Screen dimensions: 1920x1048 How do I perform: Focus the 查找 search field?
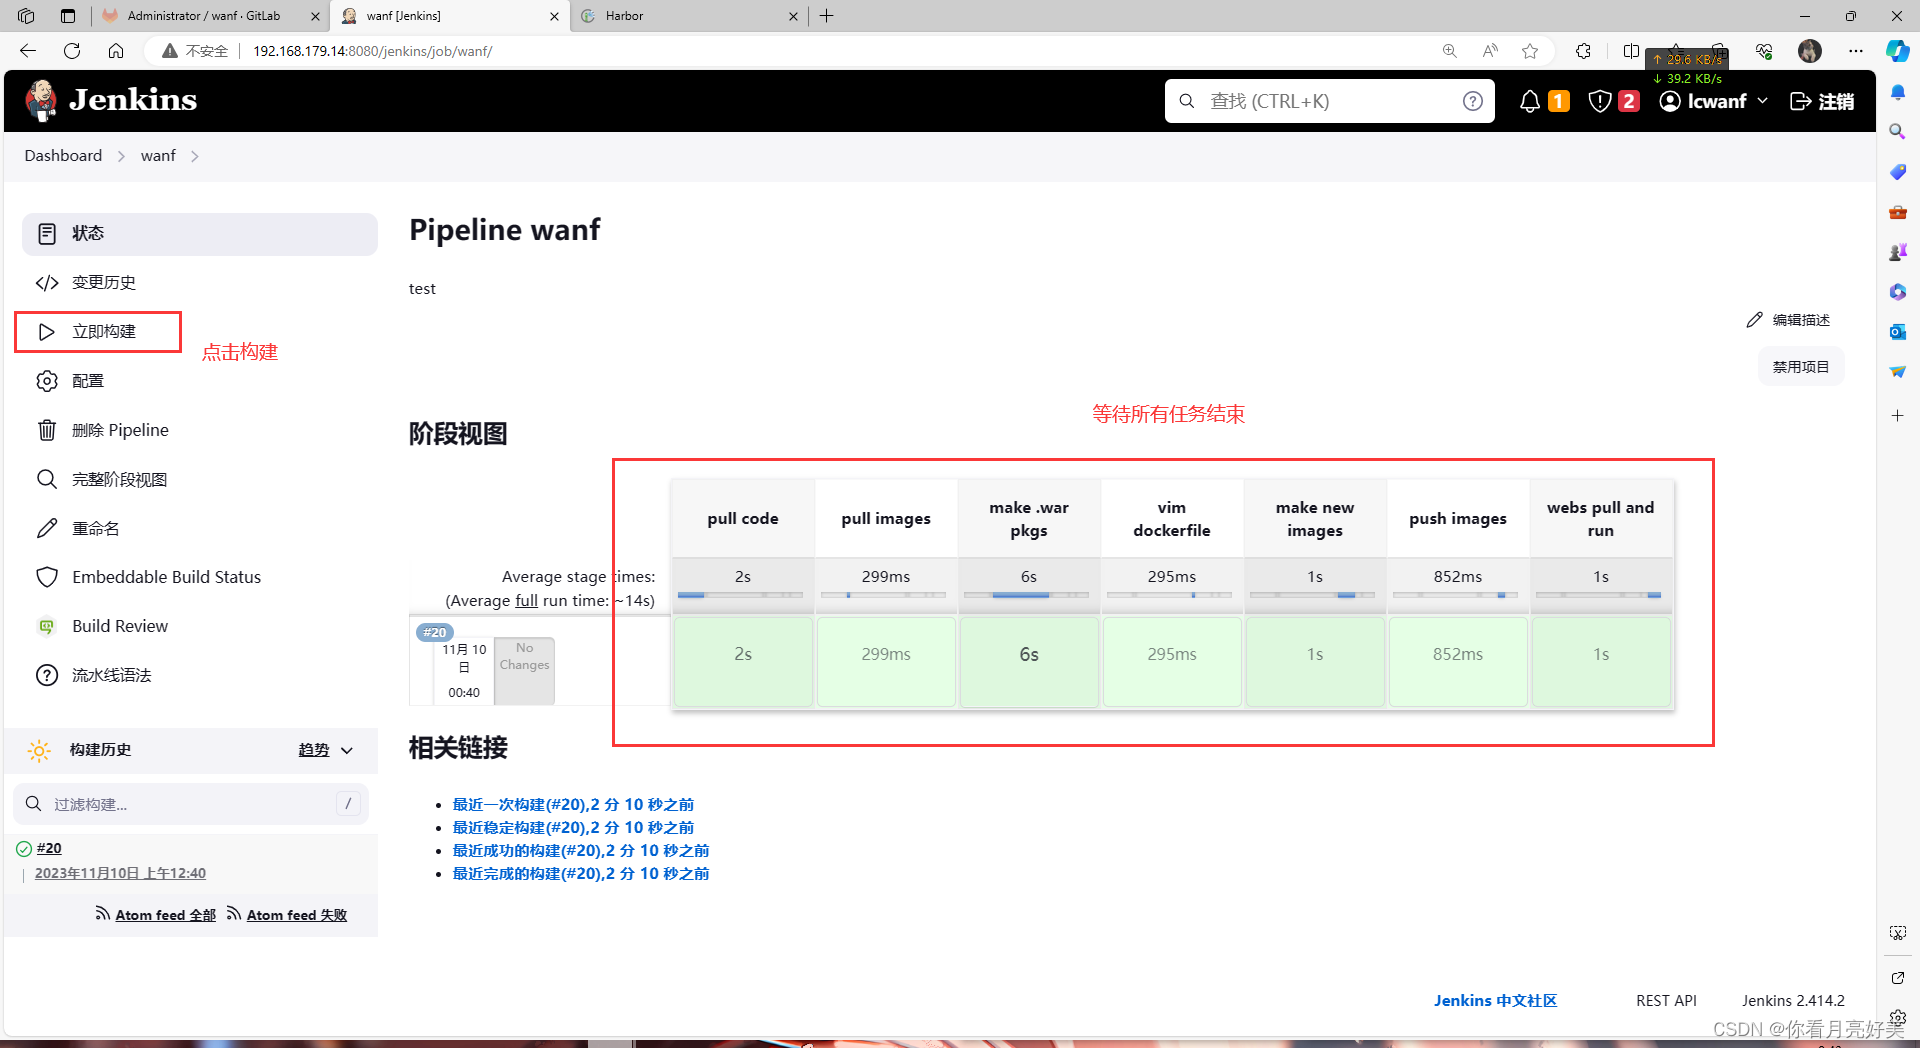click(1328, 101)
